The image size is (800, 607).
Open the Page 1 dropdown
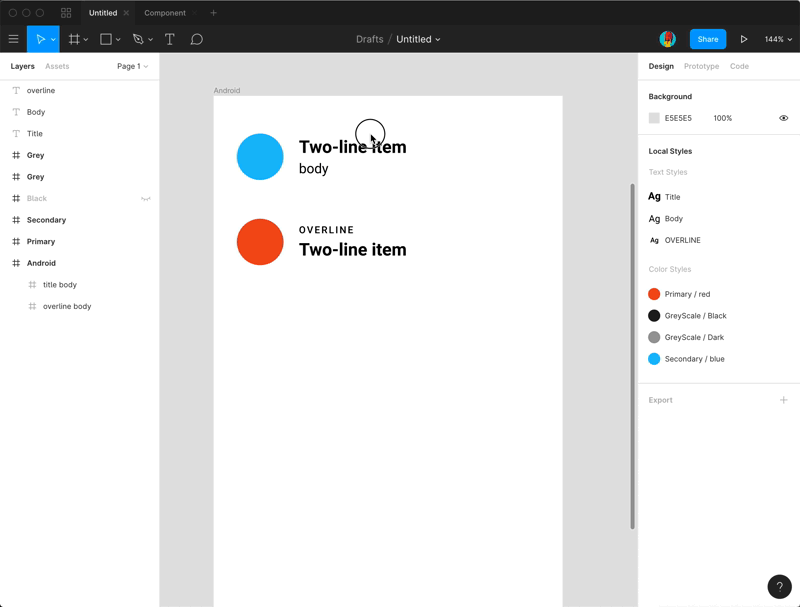[133, 66]
